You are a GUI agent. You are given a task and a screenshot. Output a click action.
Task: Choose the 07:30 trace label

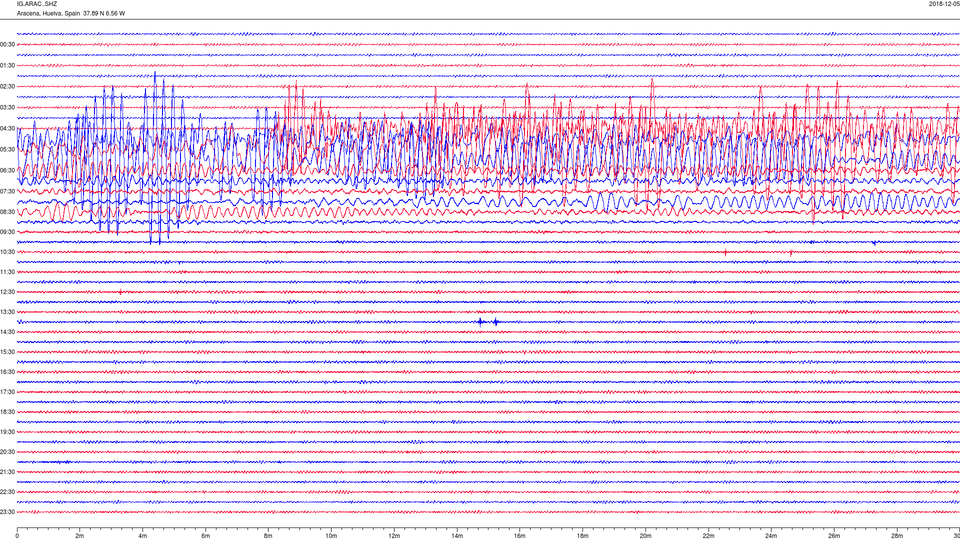coord(7,192)
